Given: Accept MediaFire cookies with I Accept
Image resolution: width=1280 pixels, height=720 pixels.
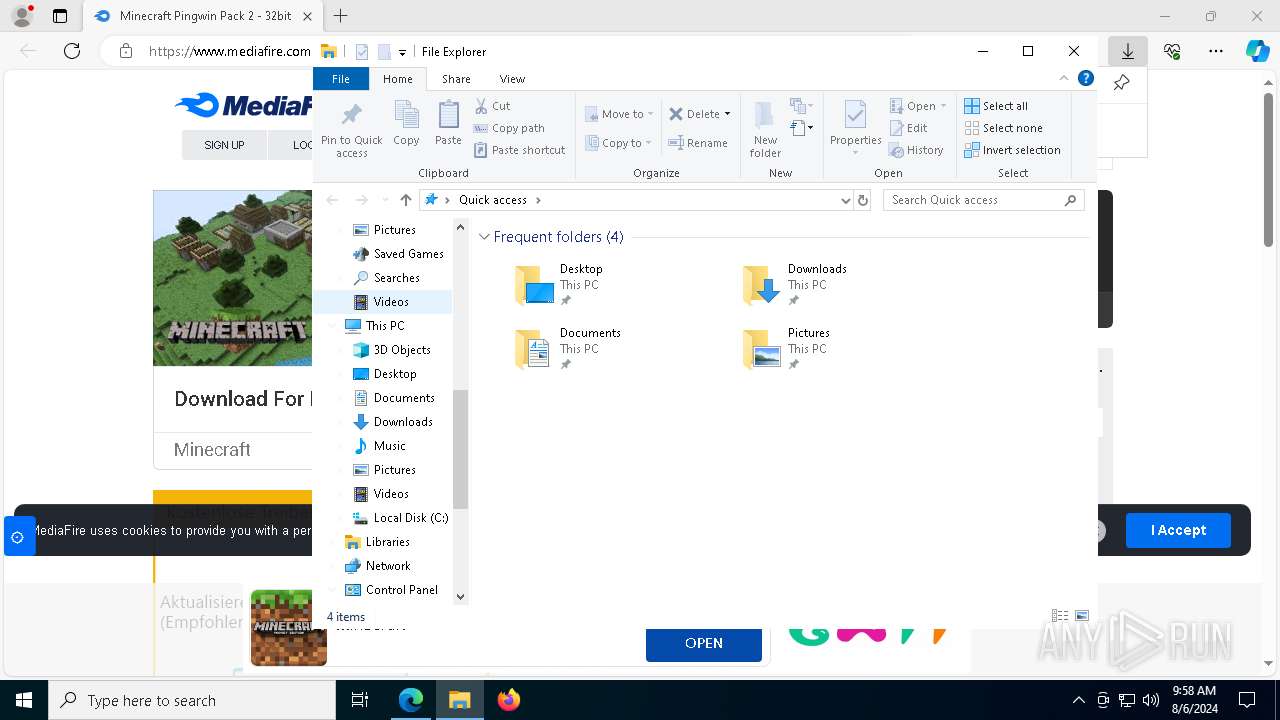Looking at the screenshot, I should pos(1177,530).
